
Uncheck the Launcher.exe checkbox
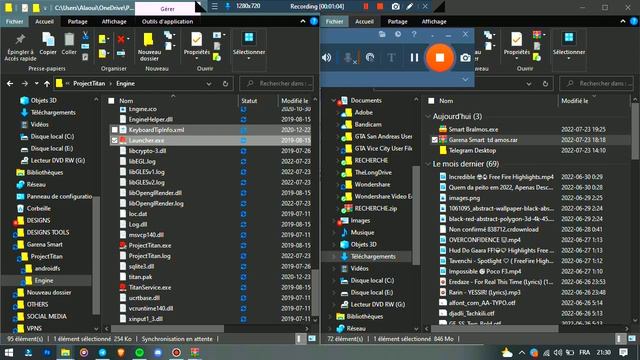tap(114, 140)
